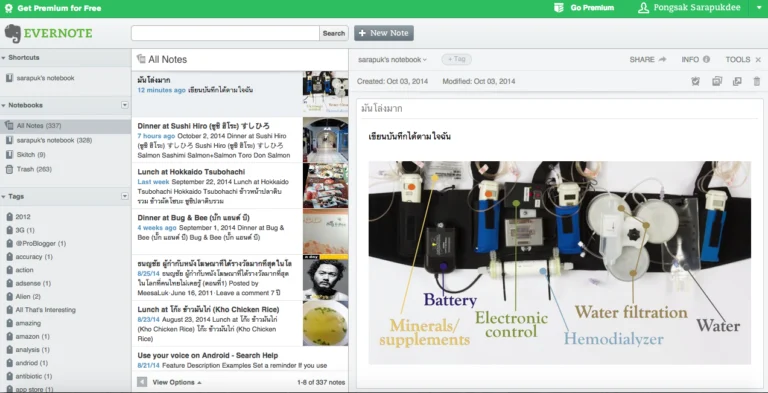The width and height of the screenshot is (768, 393).
Task: Click the user profile avatar icon
Action: pos(643,8)
